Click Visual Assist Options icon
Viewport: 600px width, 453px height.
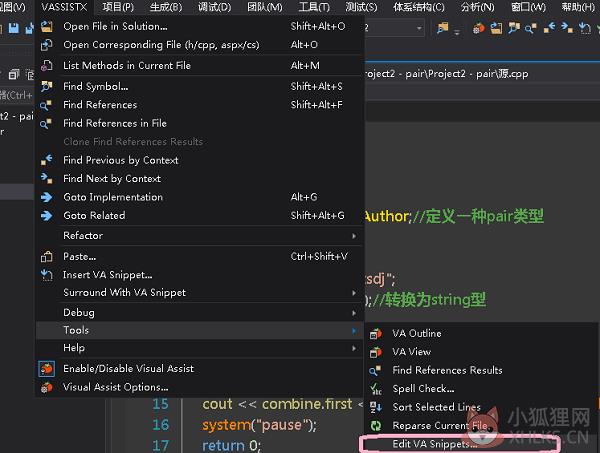pyautogui.click(x=47, y=387)
